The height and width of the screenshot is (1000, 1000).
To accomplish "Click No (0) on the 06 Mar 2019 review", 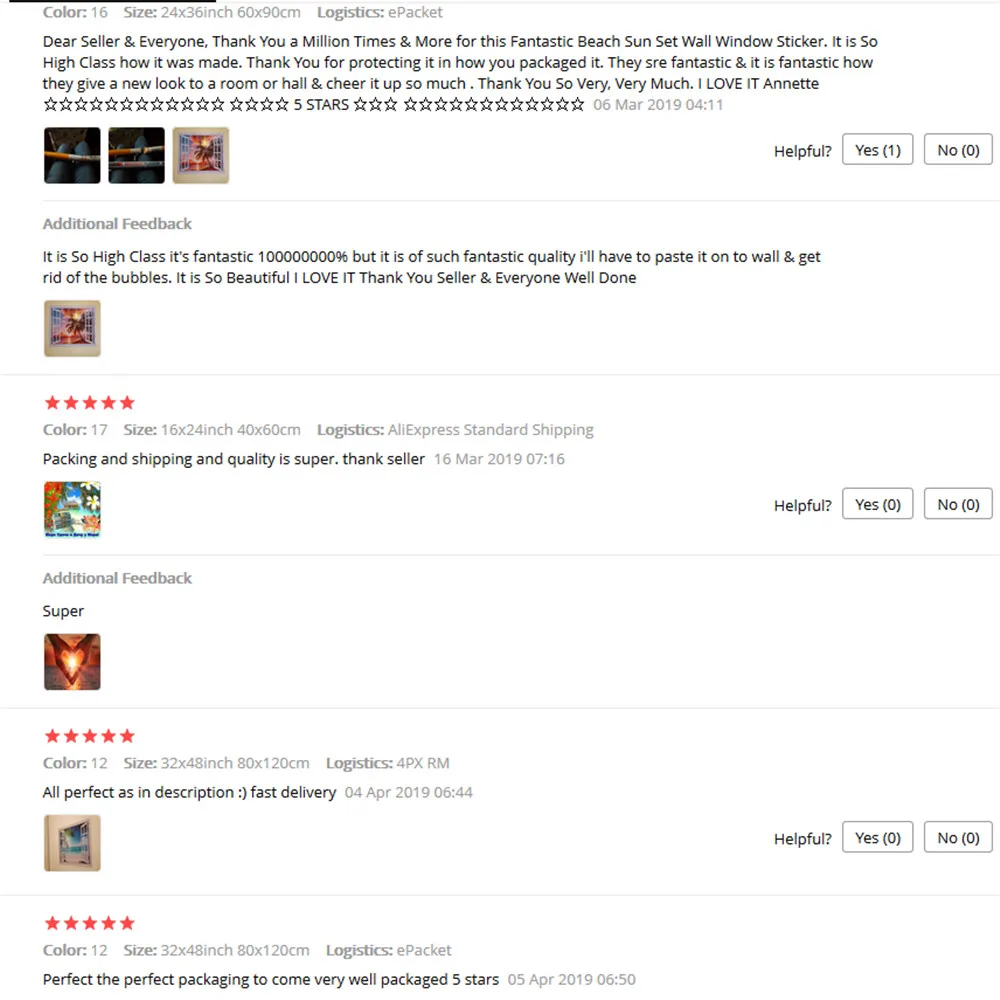I will 958,150.
